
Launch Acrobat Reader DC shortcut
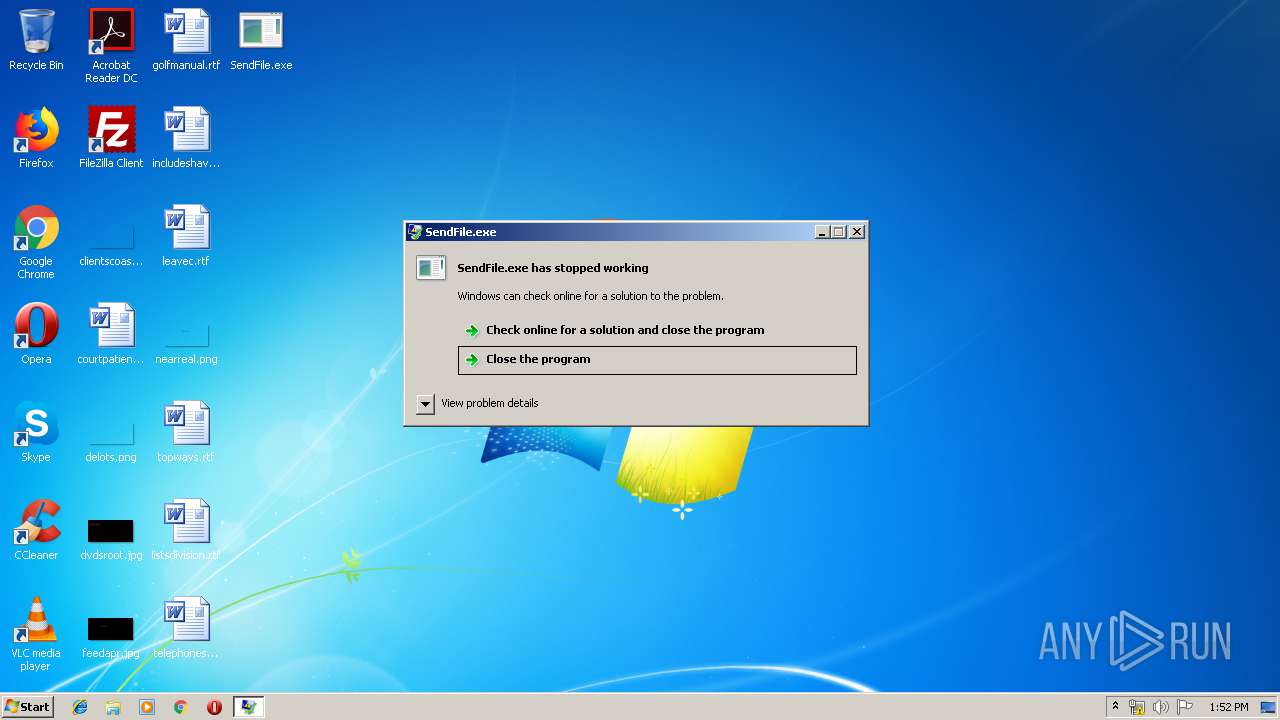tap(111, 46)
